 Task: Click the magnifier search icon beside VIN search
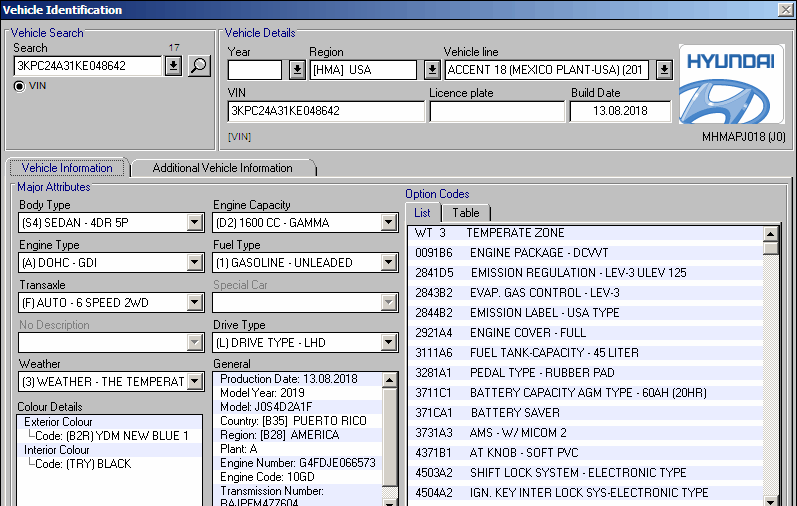[x=199, y=66]
